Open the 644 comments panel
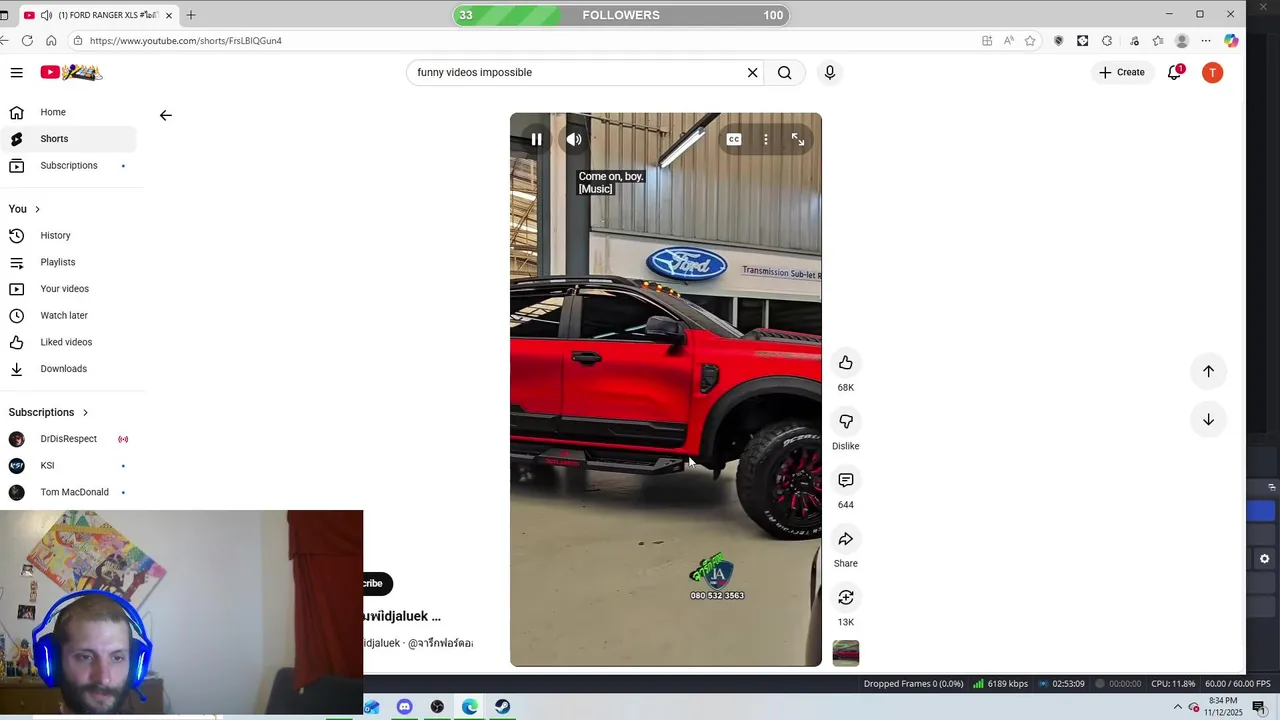Image resolution: width=1280 pixels, height=720 pixels. point(846,480)
